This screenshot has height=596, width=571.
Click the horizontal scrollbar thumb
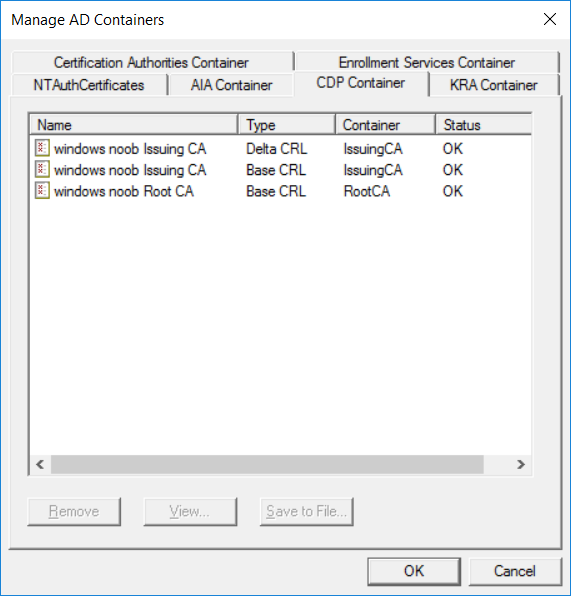tap(267, 464)
